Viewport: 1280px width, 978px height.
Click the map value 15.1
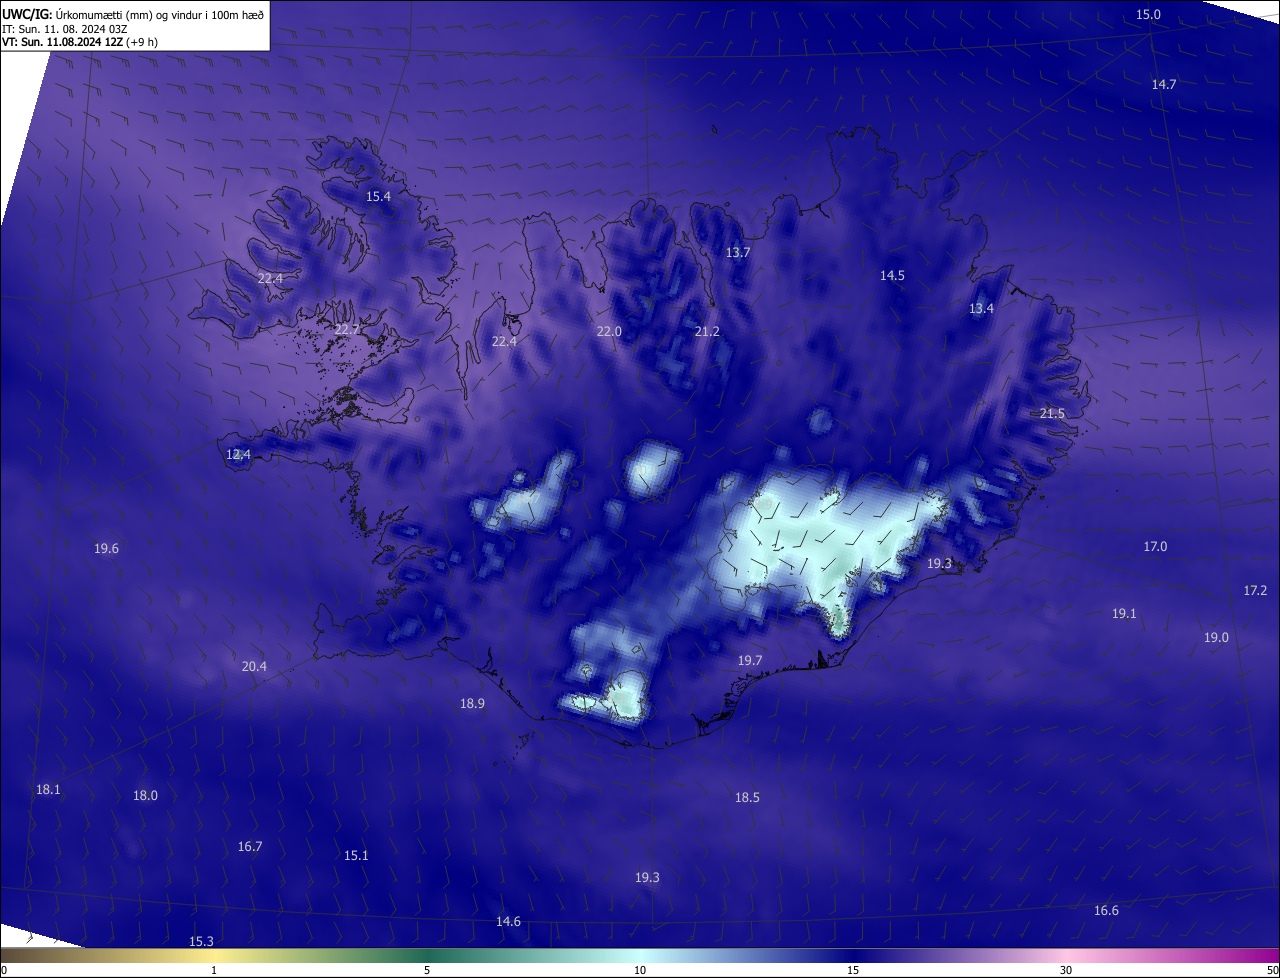tap(356, 856)
